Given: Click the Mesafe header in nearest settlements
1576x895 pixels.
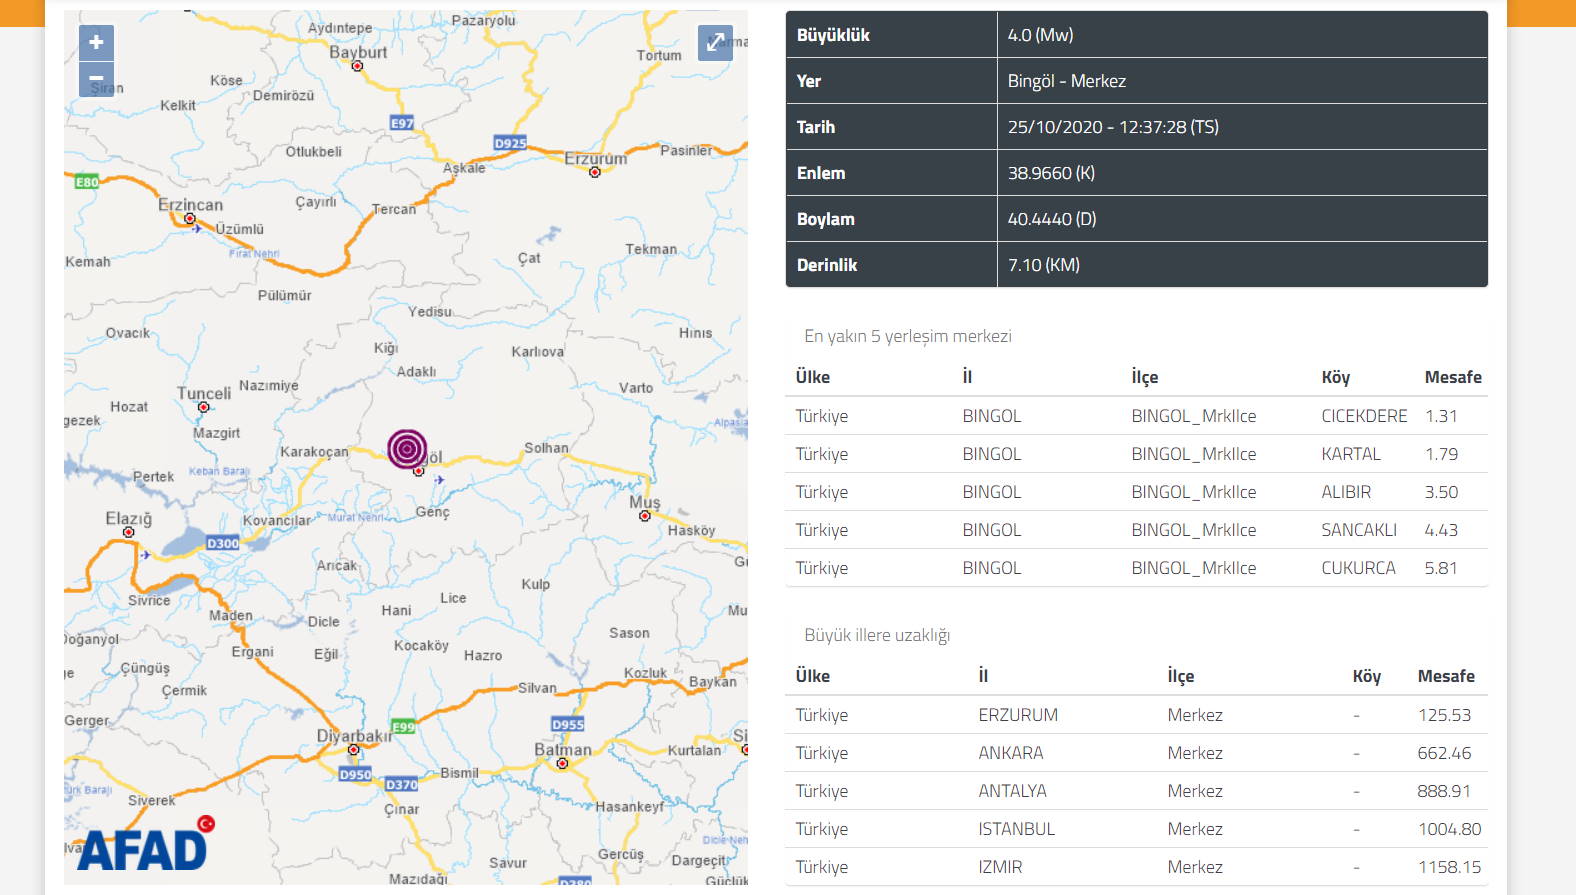Looking at the screenshot, I should pyautogui.click(x=1452, y=377).
